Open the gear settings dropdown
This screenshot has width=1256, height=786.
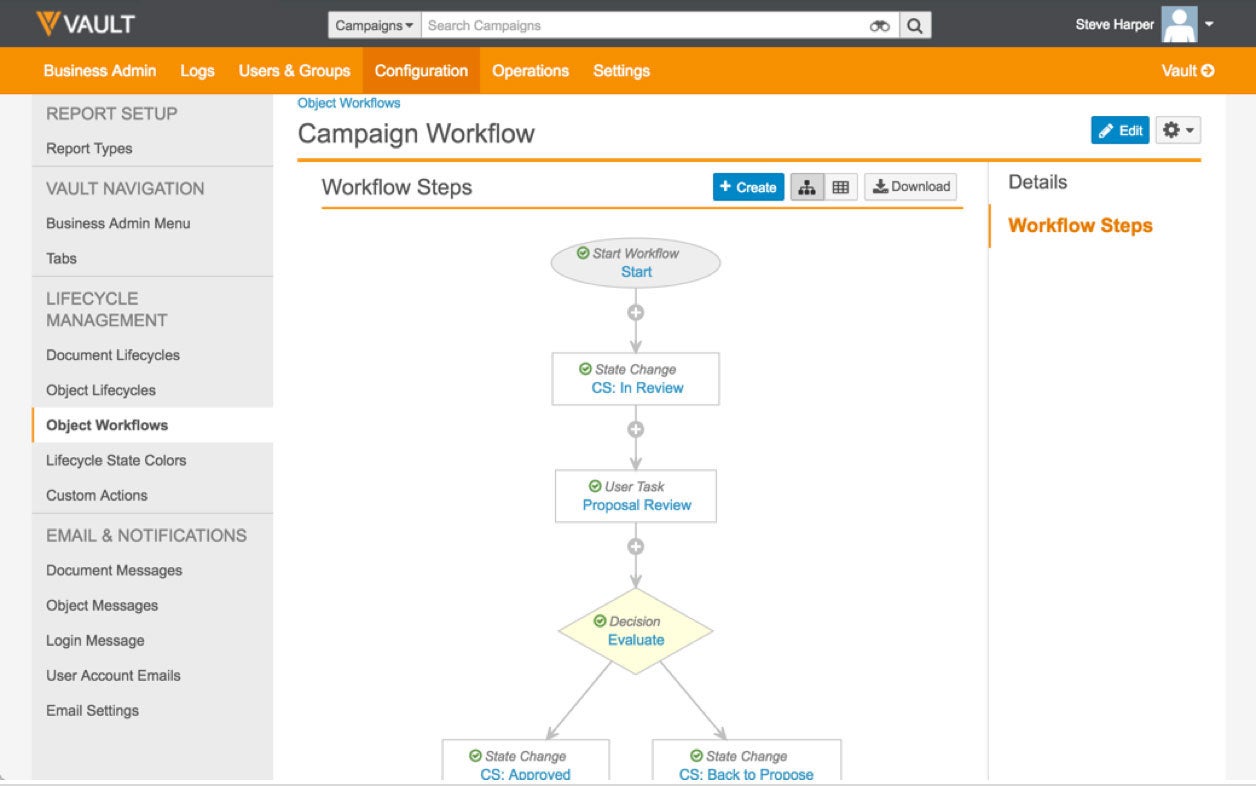pyautogui.click(x=1178, y=130)
